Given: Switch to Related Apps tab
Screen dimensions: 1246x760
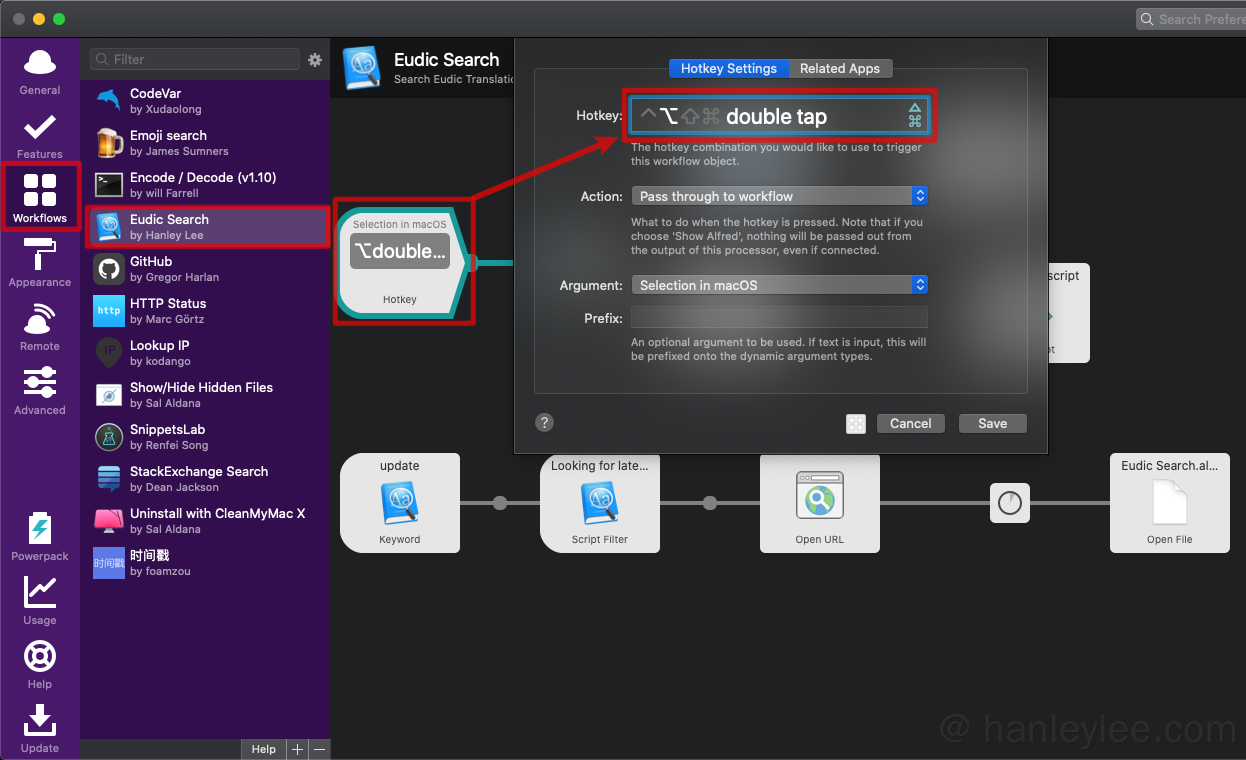Looking at the screenshot, I should [840, 68].
